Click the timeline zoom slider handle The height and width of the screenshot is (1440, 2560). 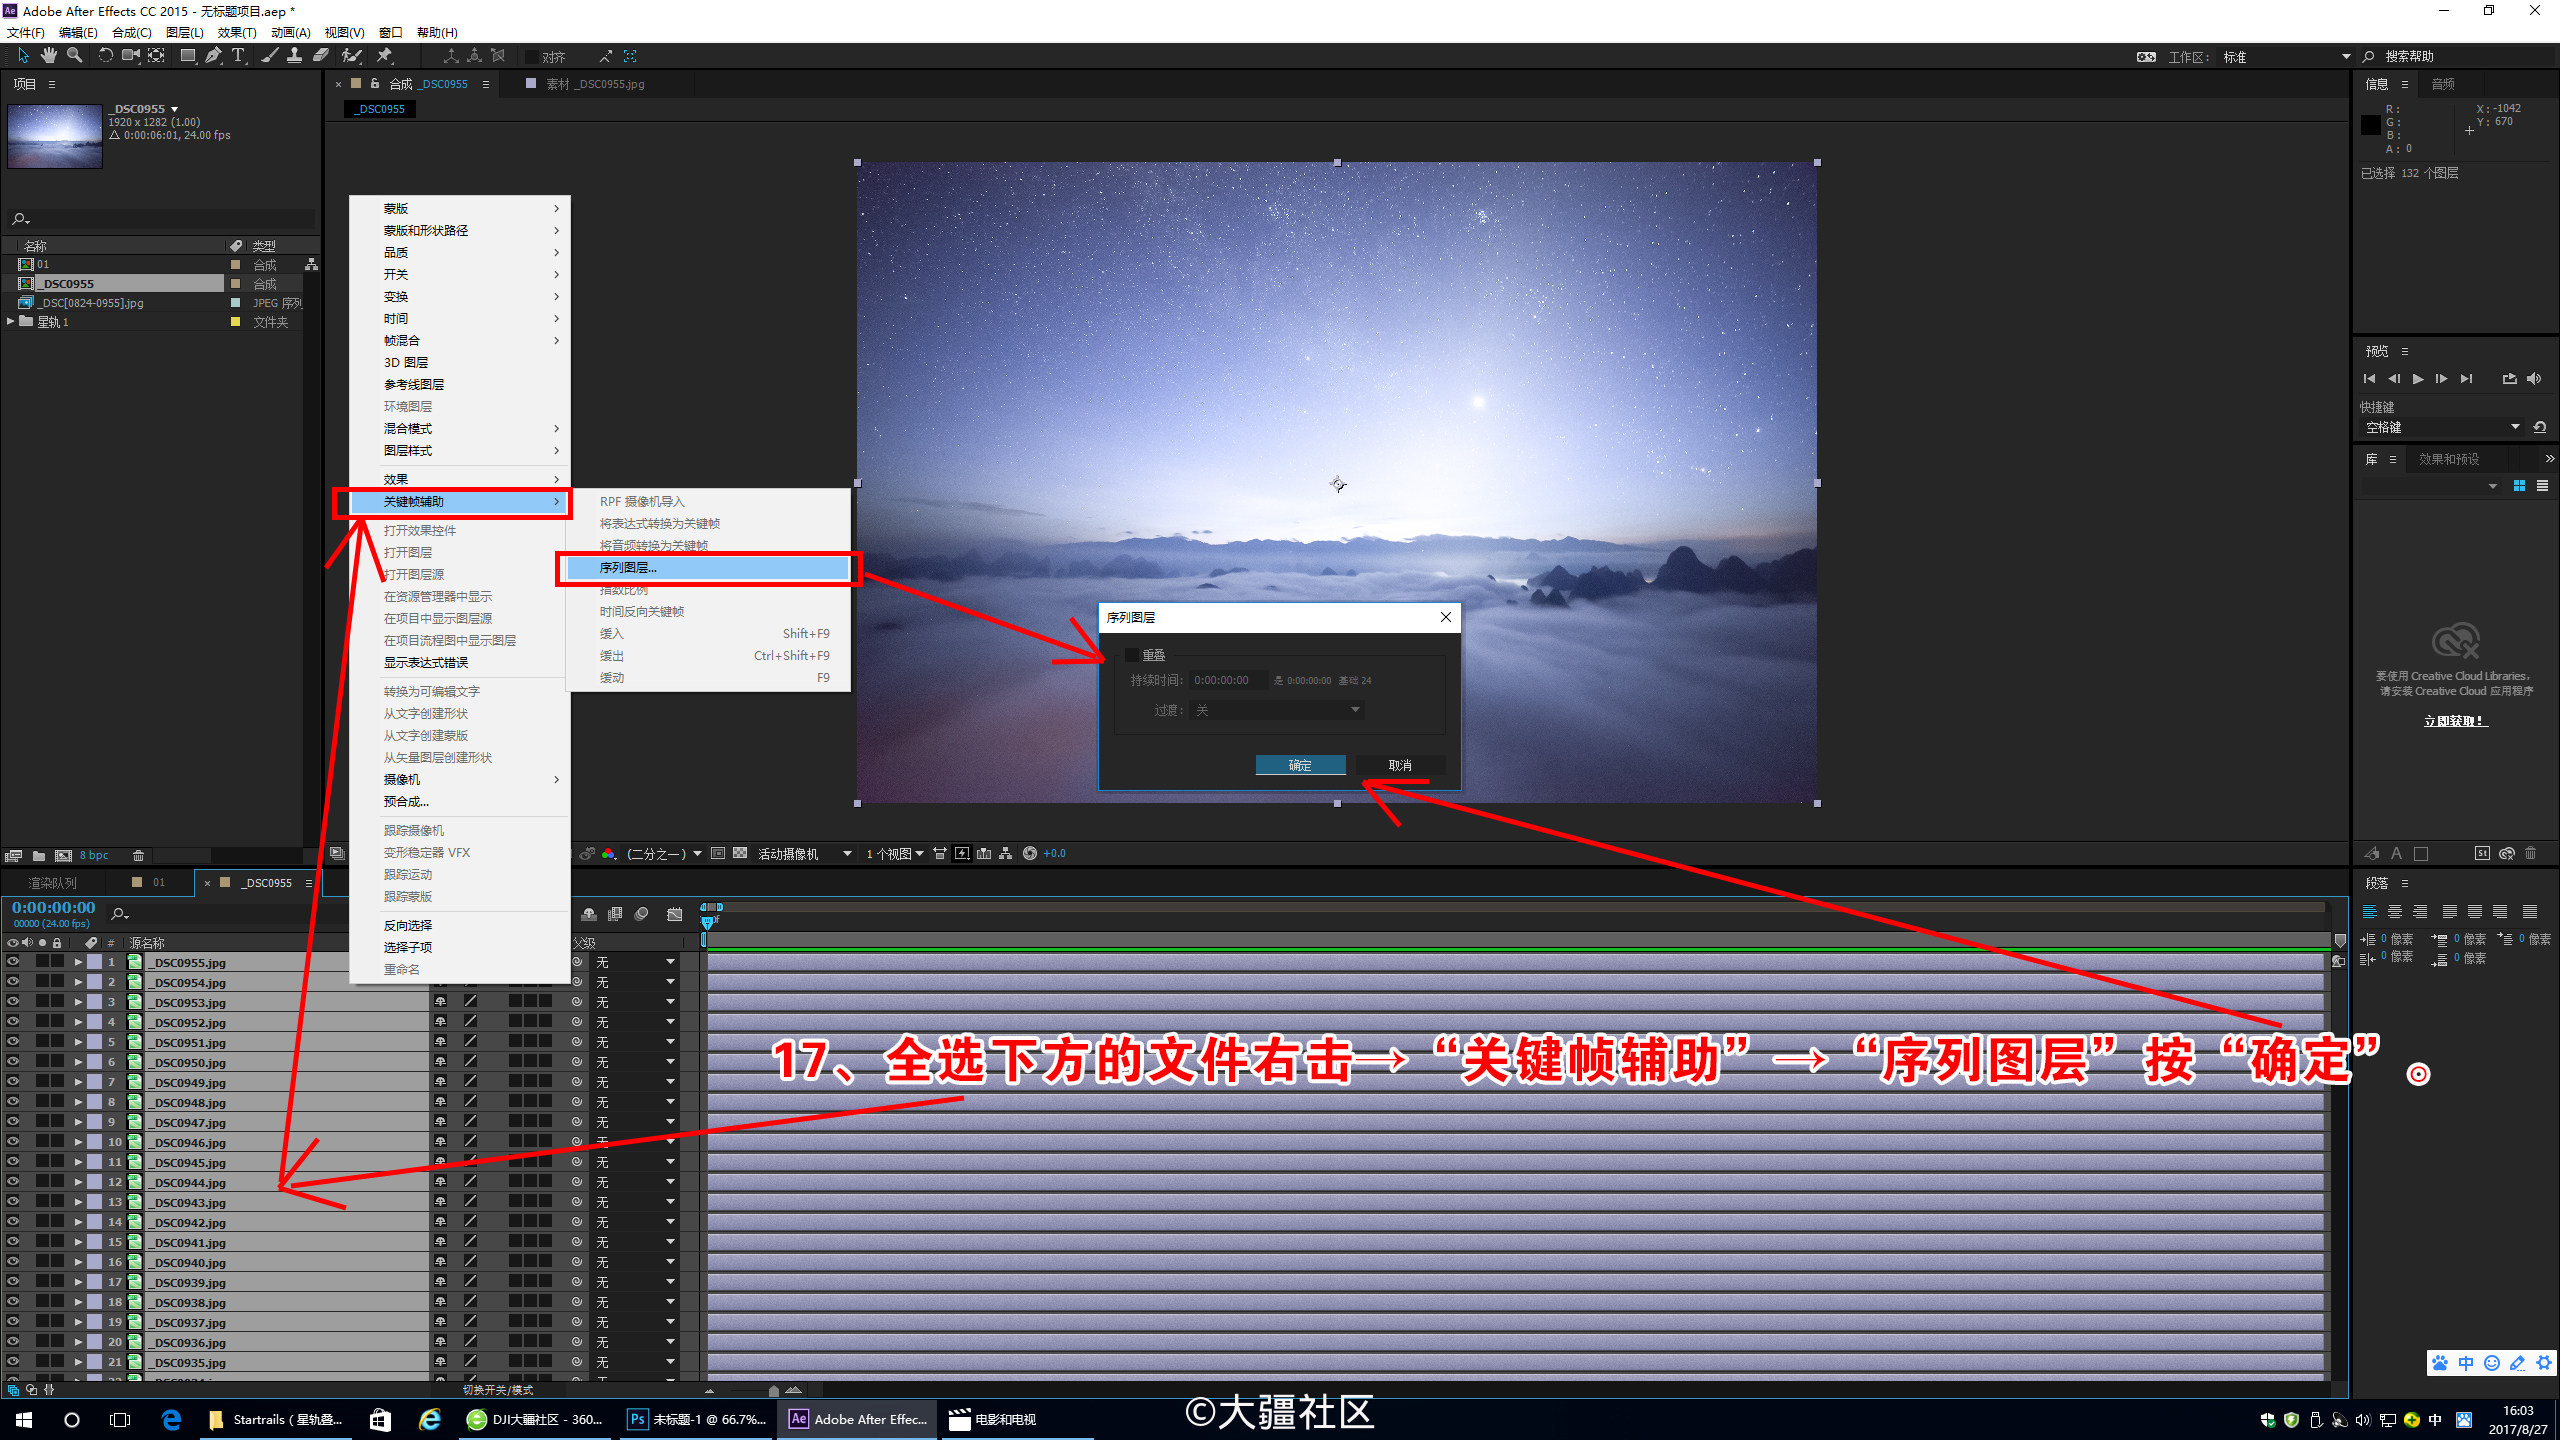(774, 1390)
